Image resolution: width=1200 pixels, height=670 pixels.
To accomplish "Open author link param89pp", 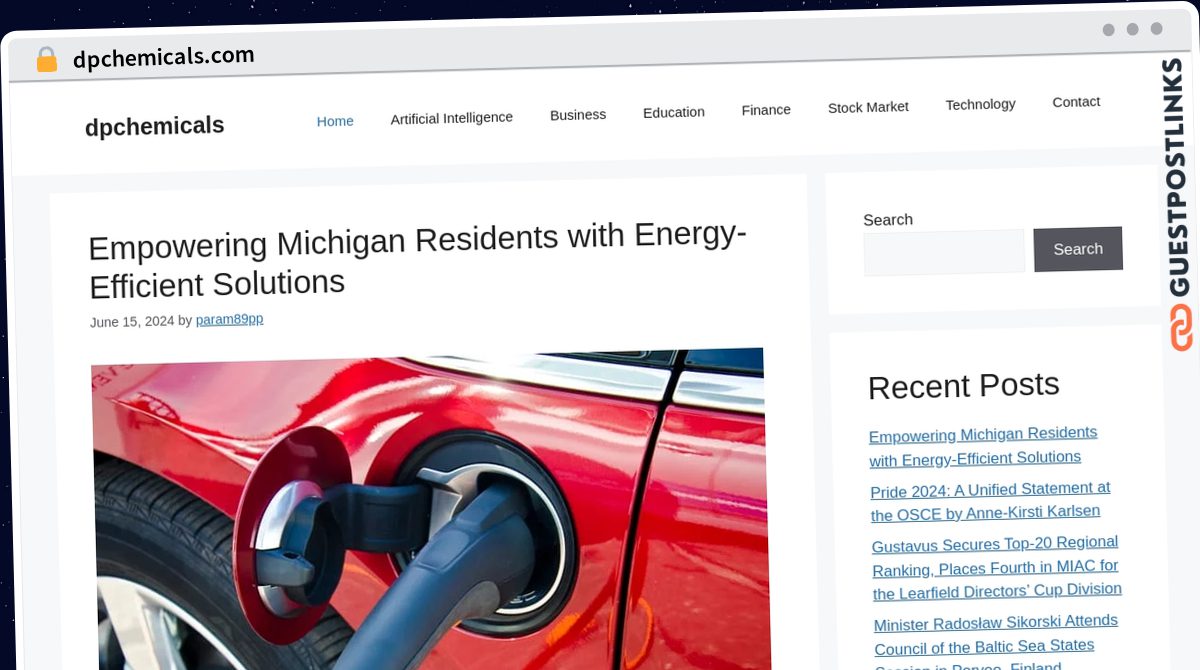I will point(229,320).
